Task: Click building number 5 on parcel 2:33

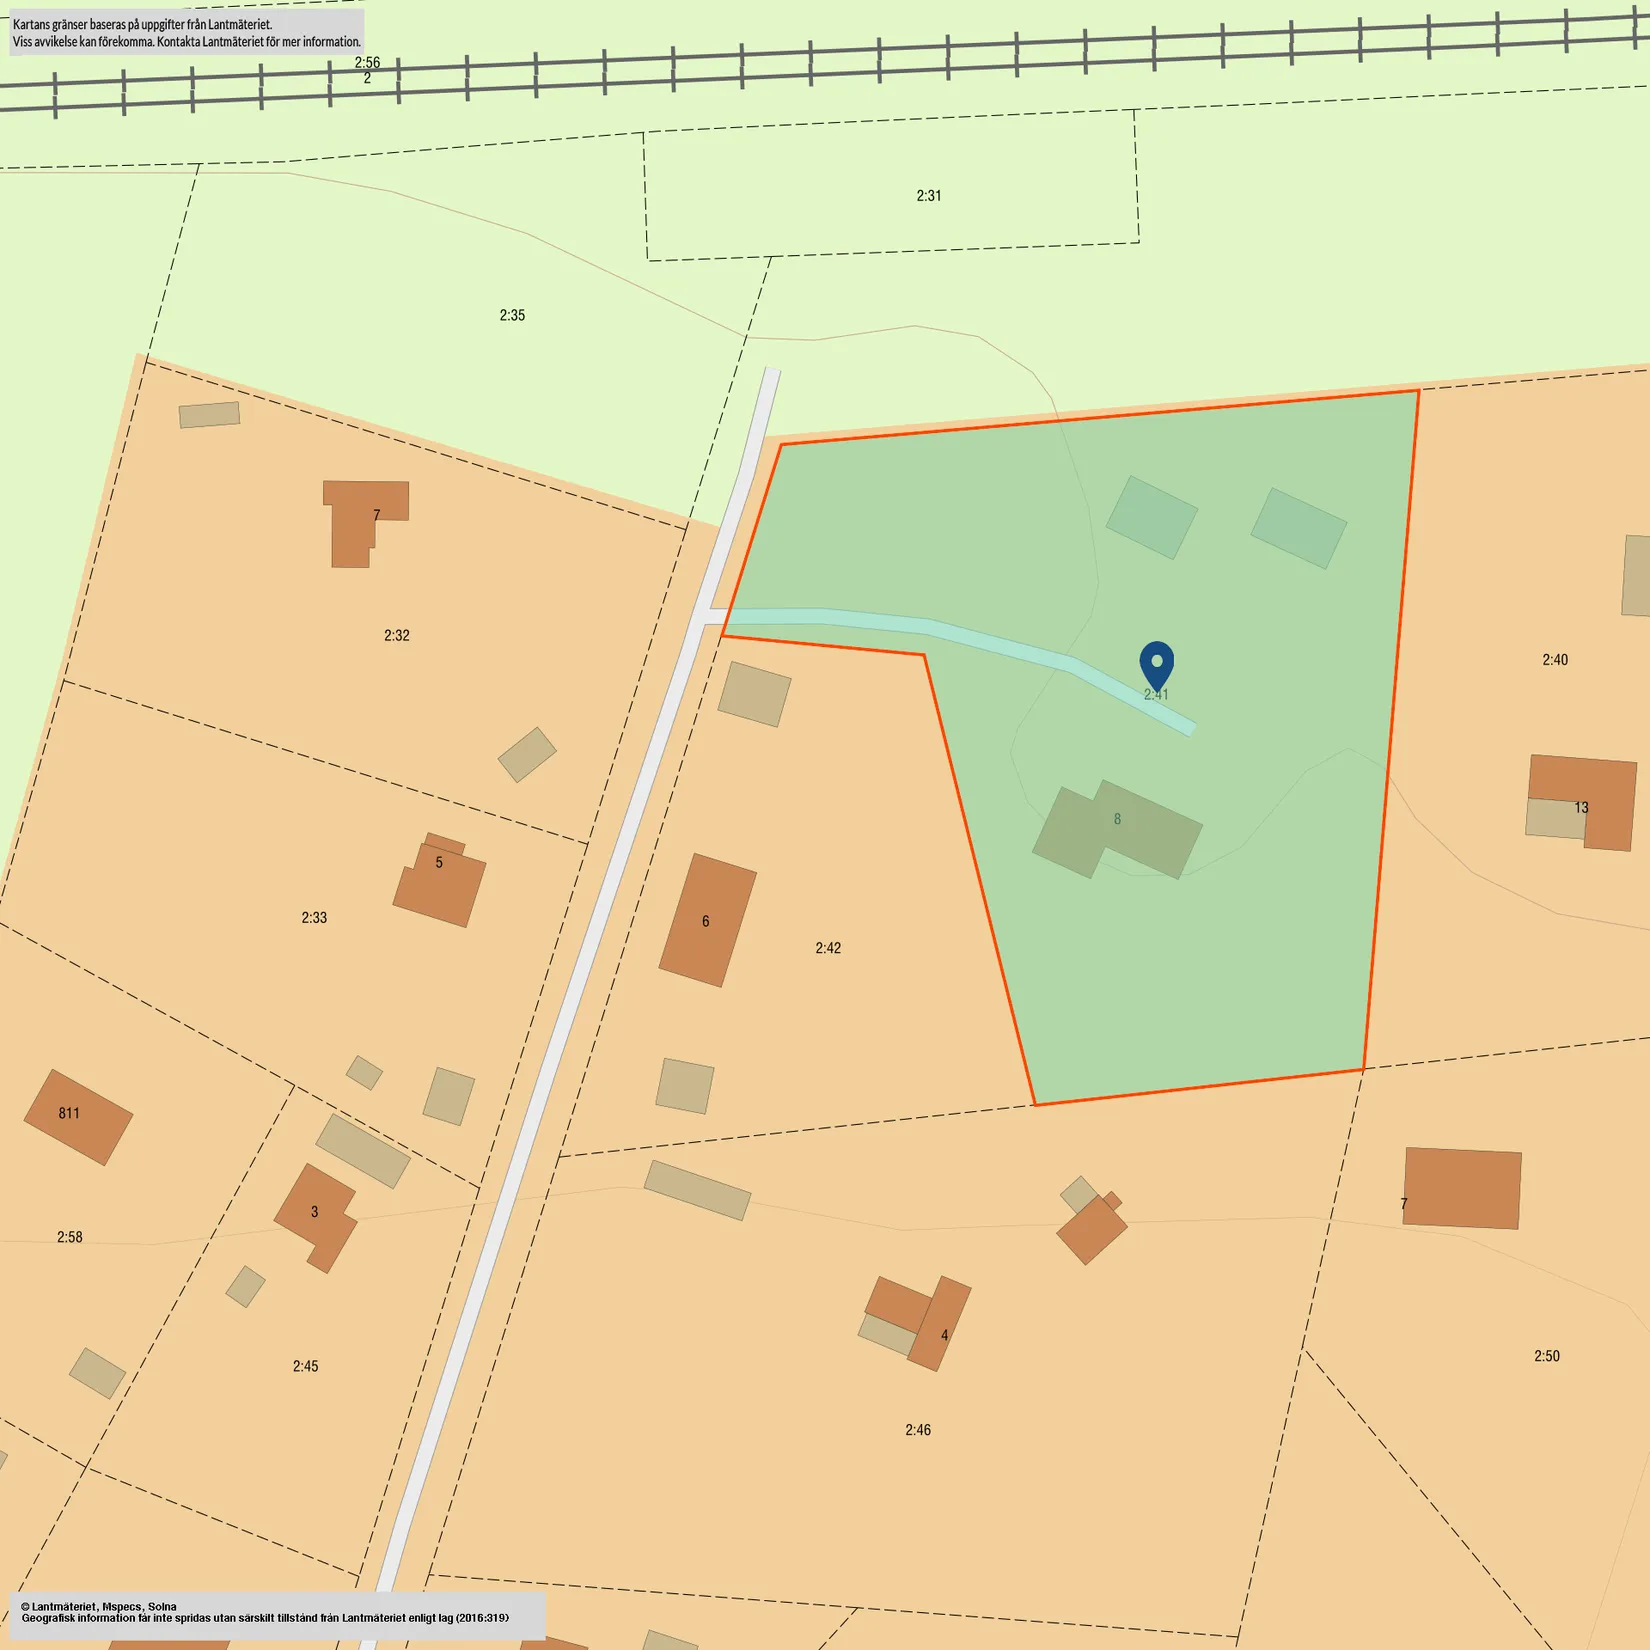Action: click(439, 862)
